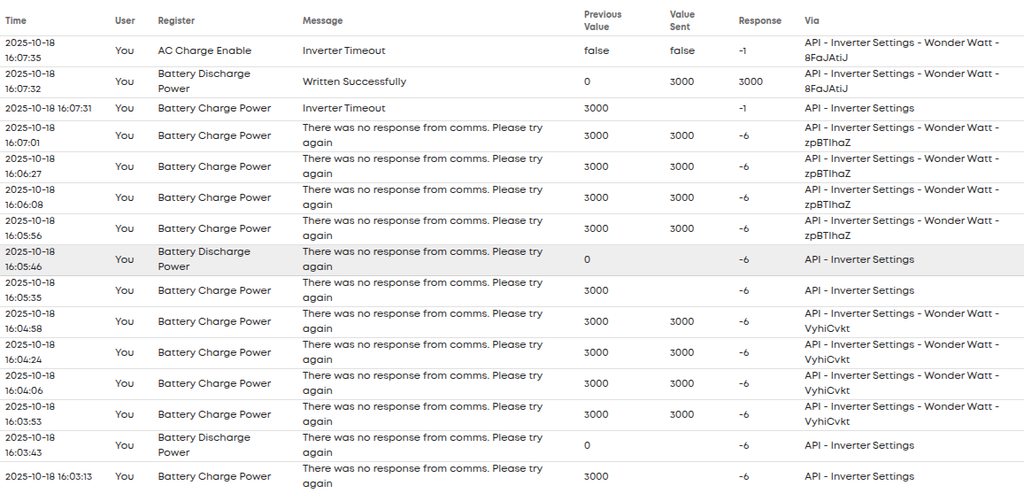Click the Previous Value column header

[x=602, y=20]
